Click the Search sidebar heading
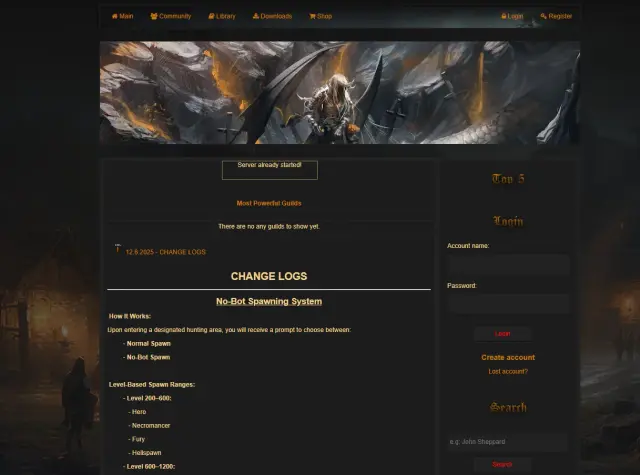The height and width of the screenshot is (475, 640). [x=508, y=407]
